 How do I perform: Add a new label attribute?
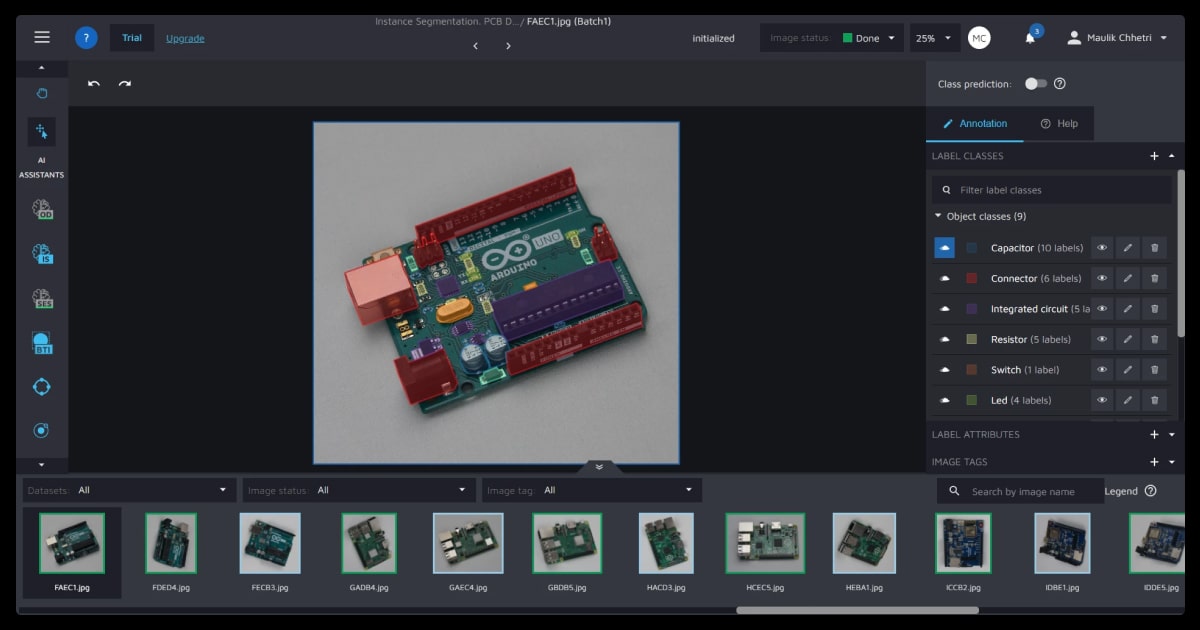1154,435
